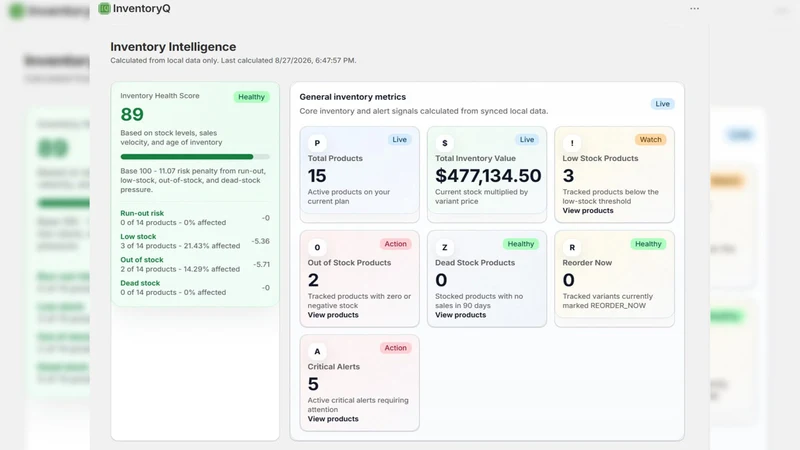Viewport: 800px width, 450px height.
Task: Click the health score value 89
Action: 132,114
